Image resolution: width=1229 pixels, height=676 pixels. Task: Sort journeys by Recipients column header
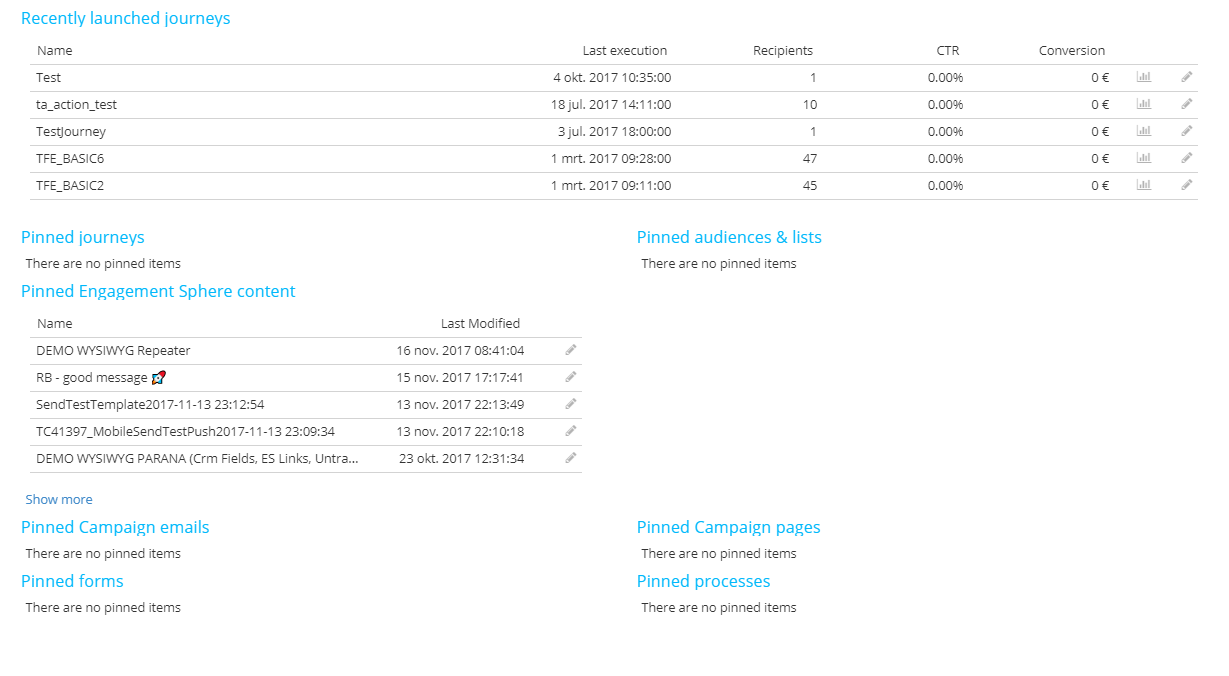pyautogui.click(x=782, y=50)
